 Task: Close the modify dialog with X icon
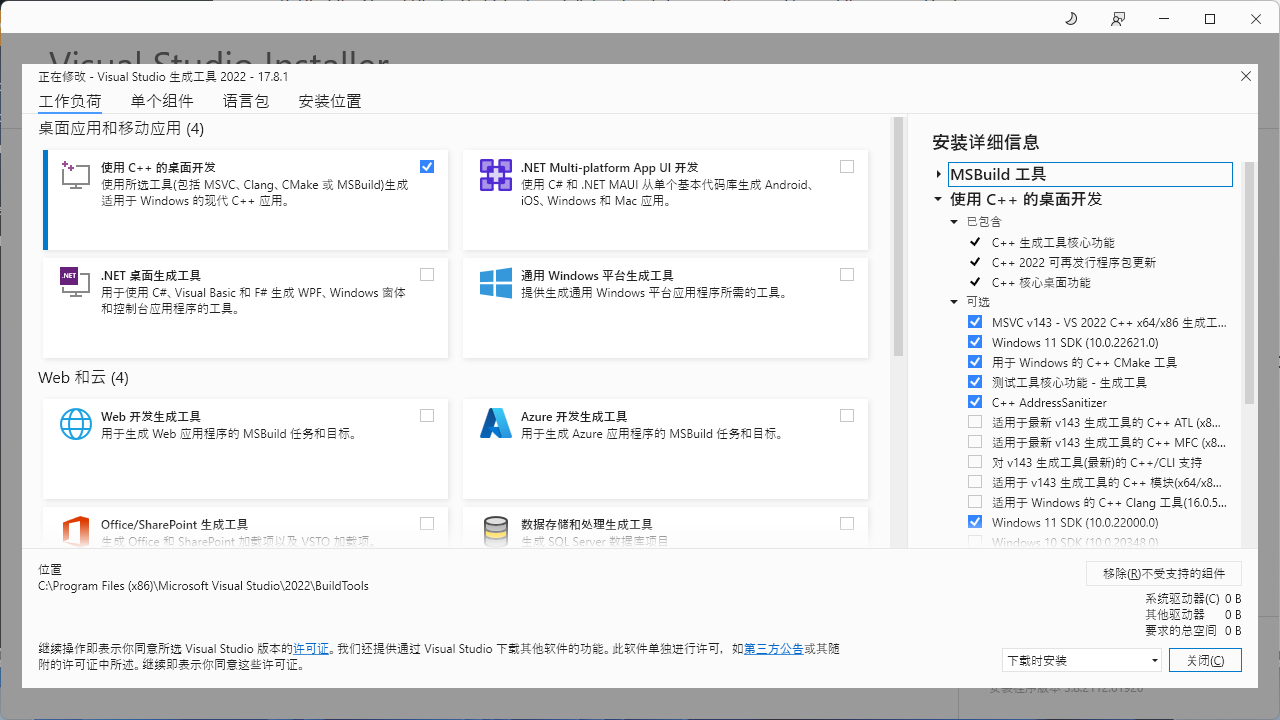click(x=1246, y=76)
